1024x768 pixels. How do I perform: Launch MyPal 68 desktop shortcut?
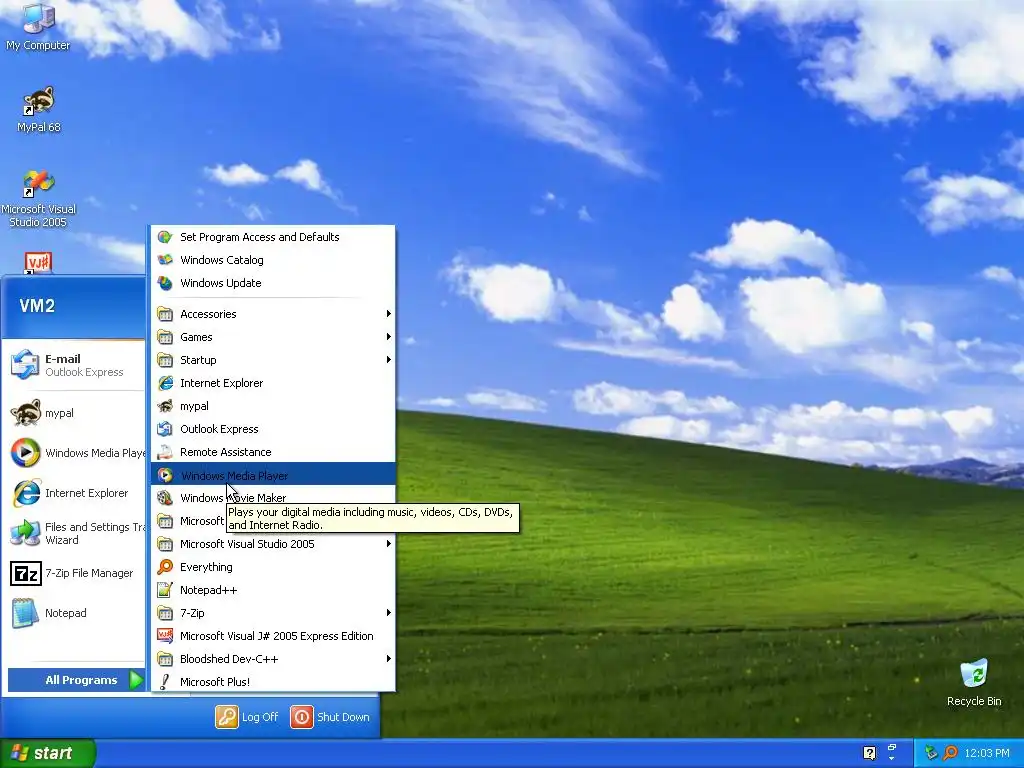point(39,109)
